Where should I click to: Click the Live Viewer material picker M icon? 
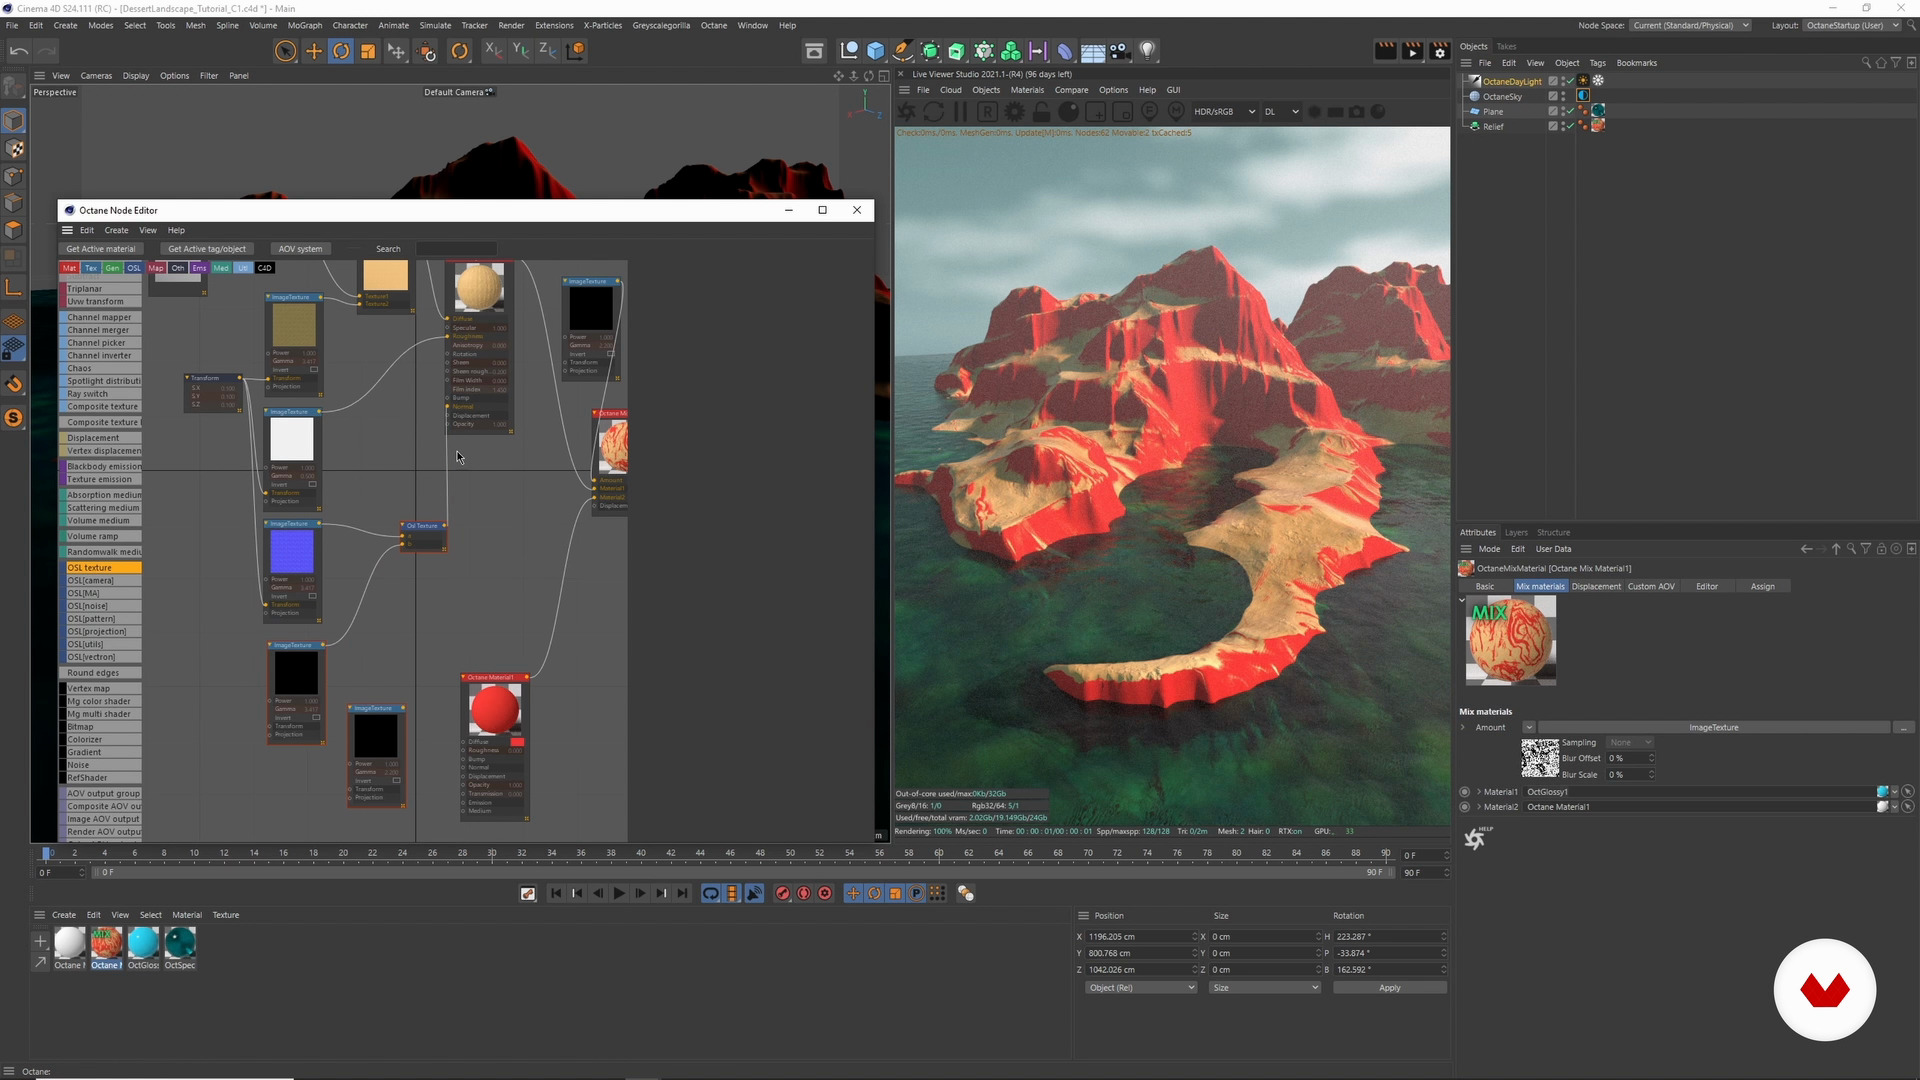click(1176, 112)
